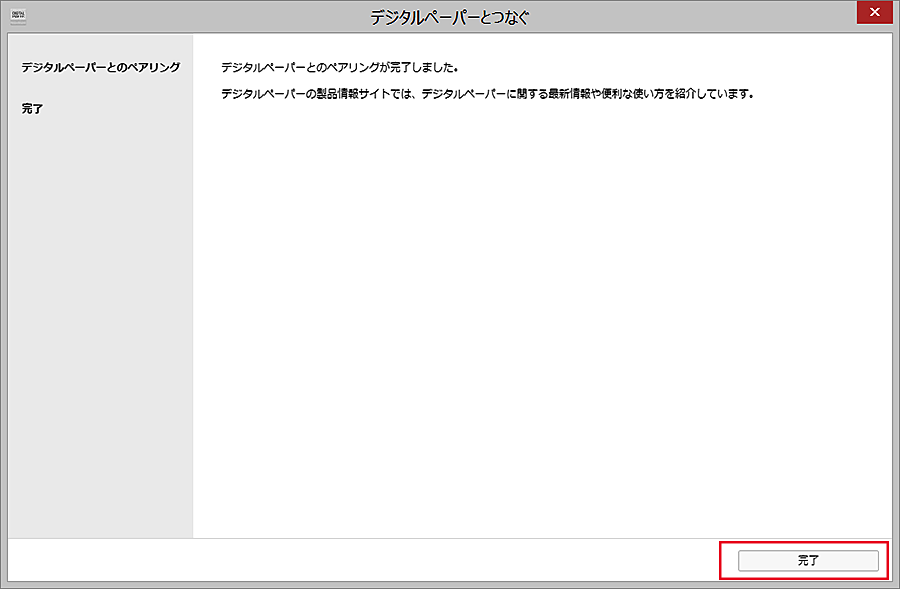Click the pairing-completed message on the first line
This screenshot has height=589, width=900.
339,68
